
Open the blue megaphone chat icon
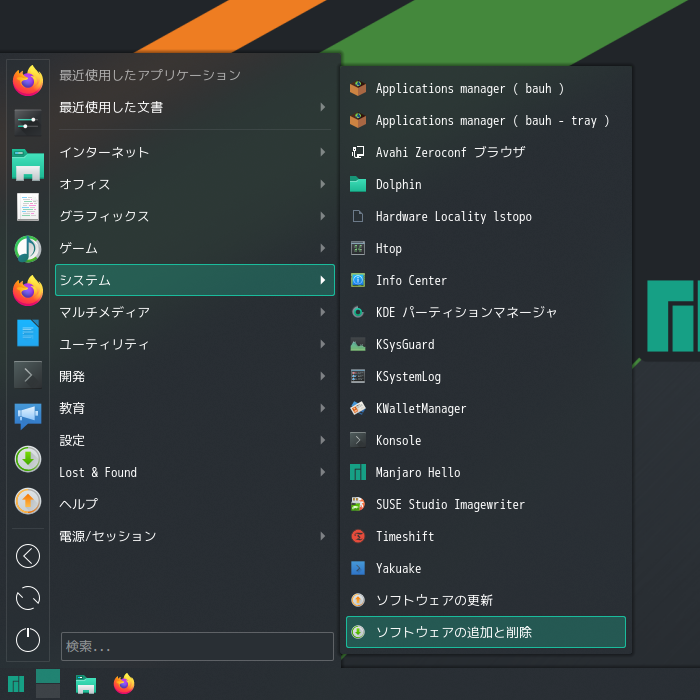[28, 416]
